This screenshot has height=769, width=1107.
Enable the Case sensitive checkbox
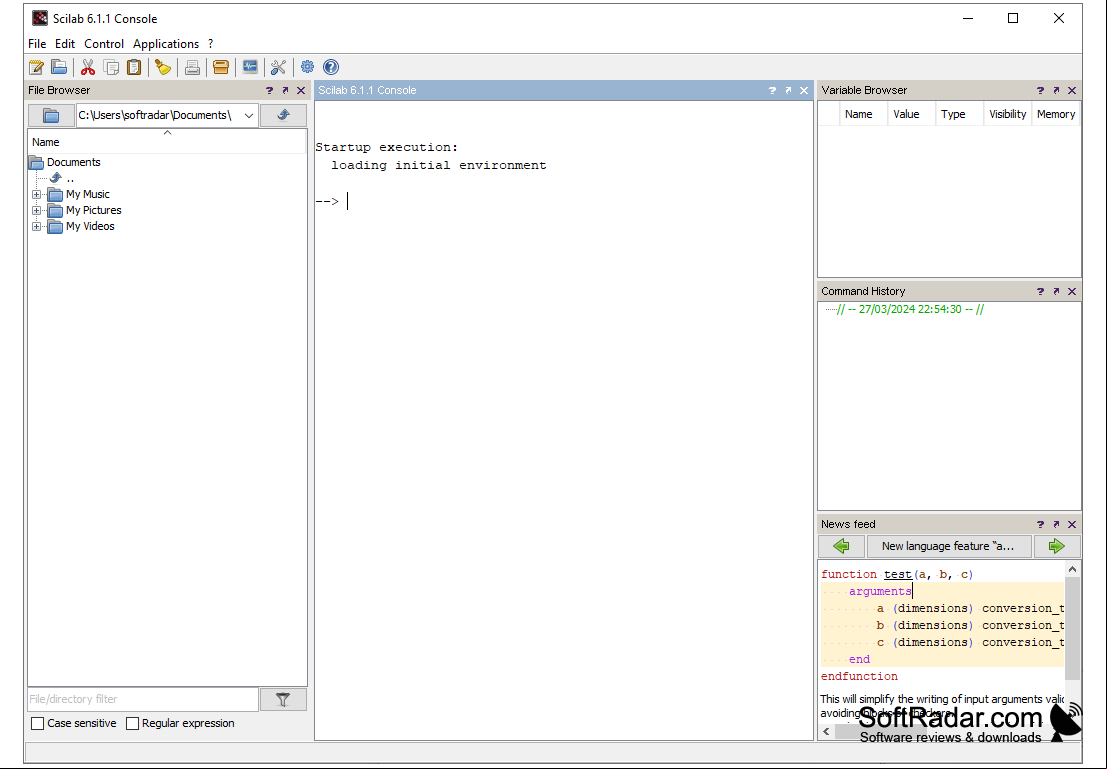[x=38, y=723]
